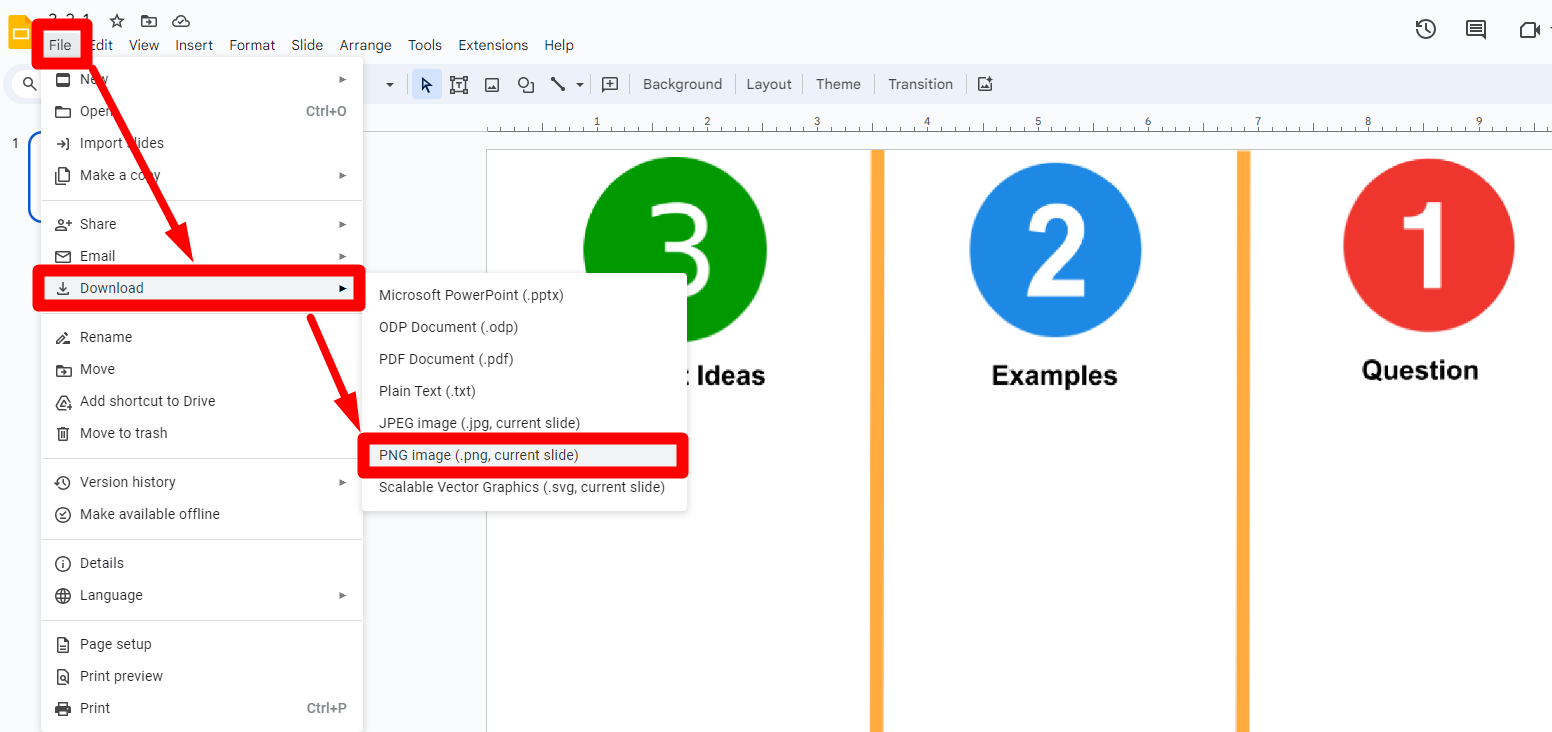This screenshot has height=732, width=1552.
Task: Choose the Select cursor tool
Action: pyautogui.click(x=427, y=84)
